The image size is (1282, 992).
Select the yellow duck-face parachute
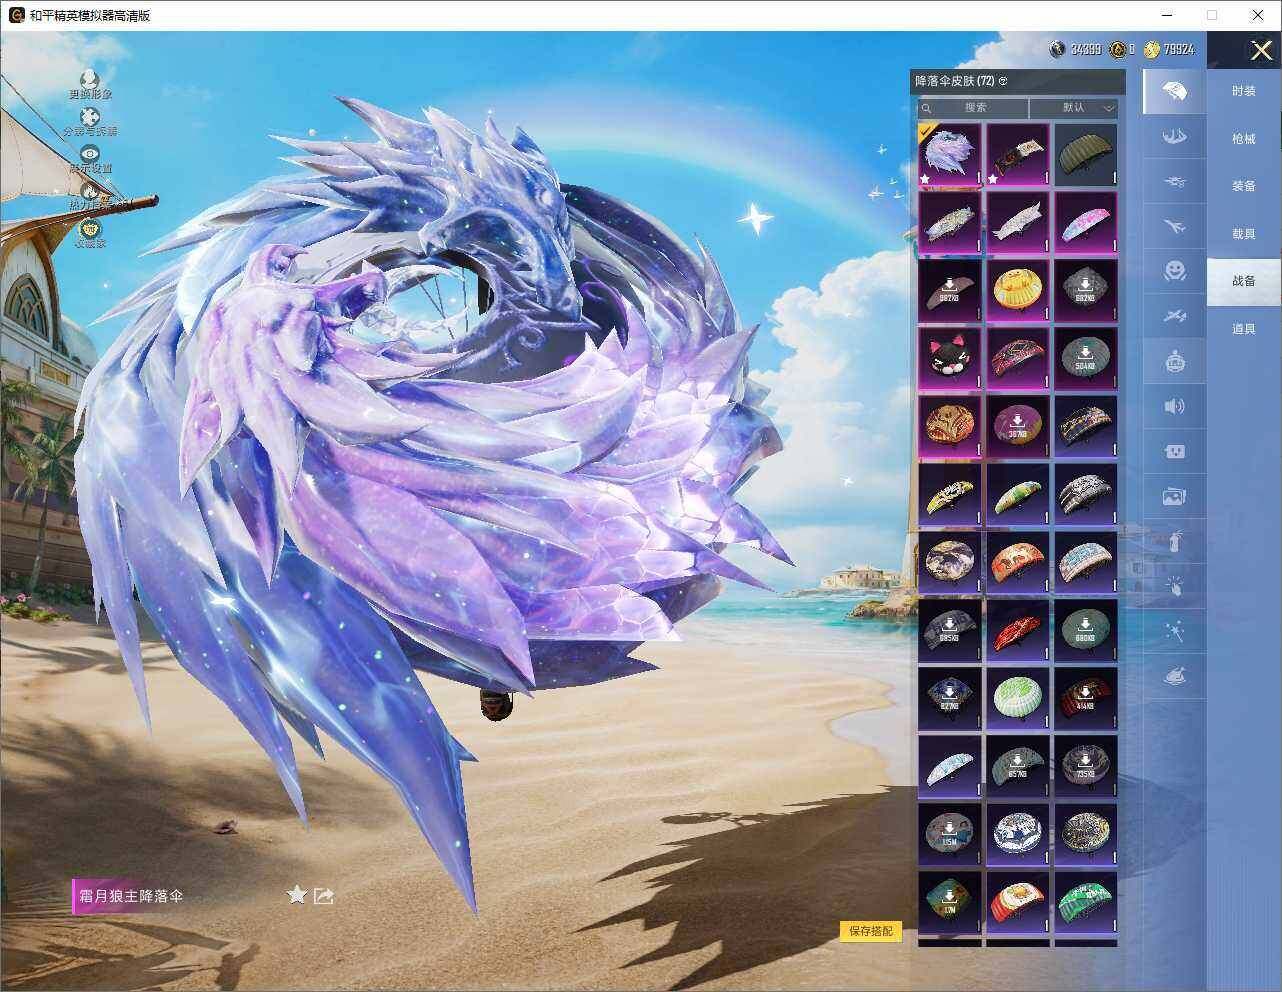tap(1018, 291)
